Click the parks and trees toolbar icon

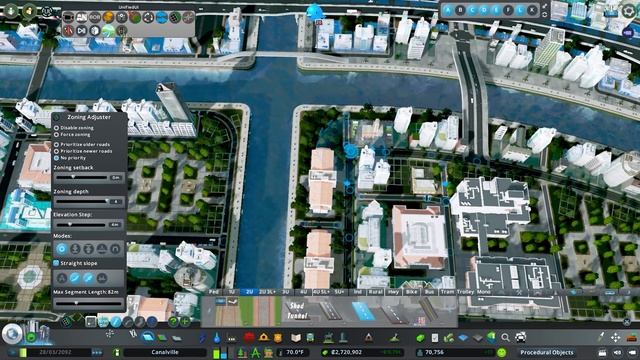click(328, 338)
